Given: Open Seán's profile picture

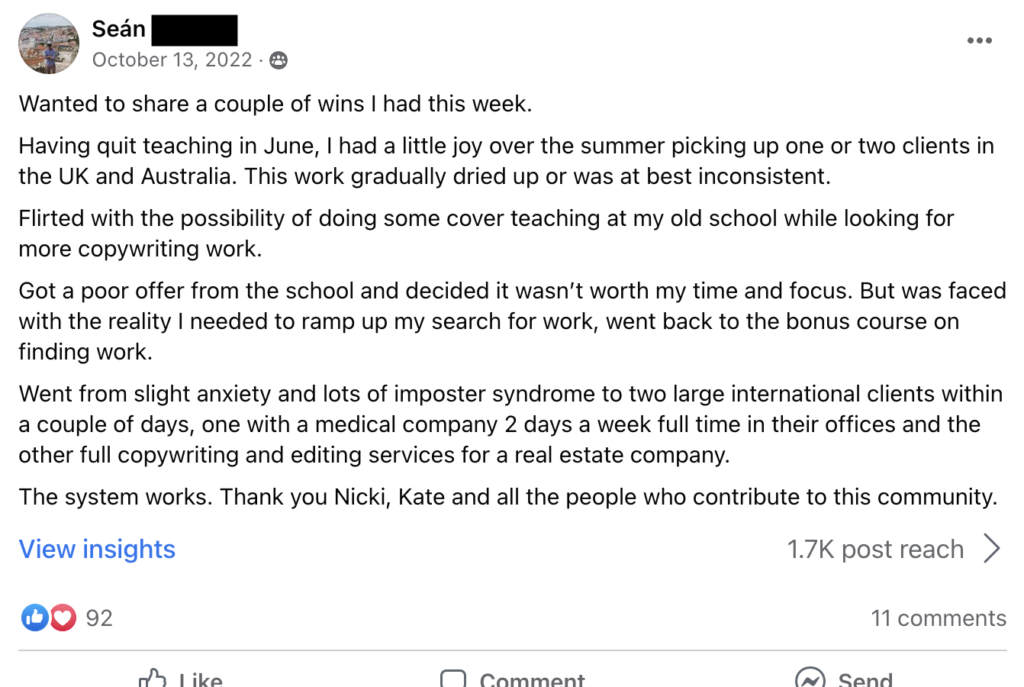Looking at the screenshot, I should pyautogui.click(x=48, y=43).
